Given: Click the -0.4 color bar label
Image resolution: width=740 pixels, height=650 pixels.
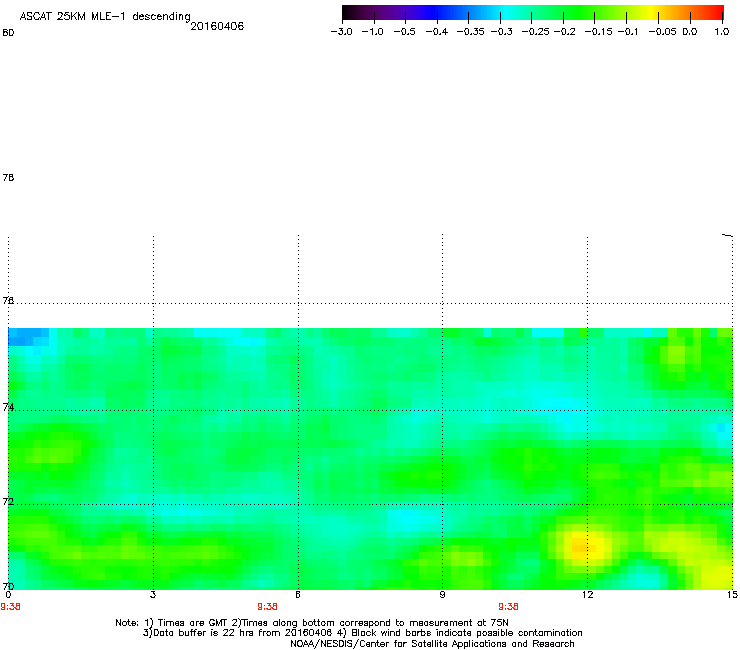Looking at the screenshot, I should 437,32.
